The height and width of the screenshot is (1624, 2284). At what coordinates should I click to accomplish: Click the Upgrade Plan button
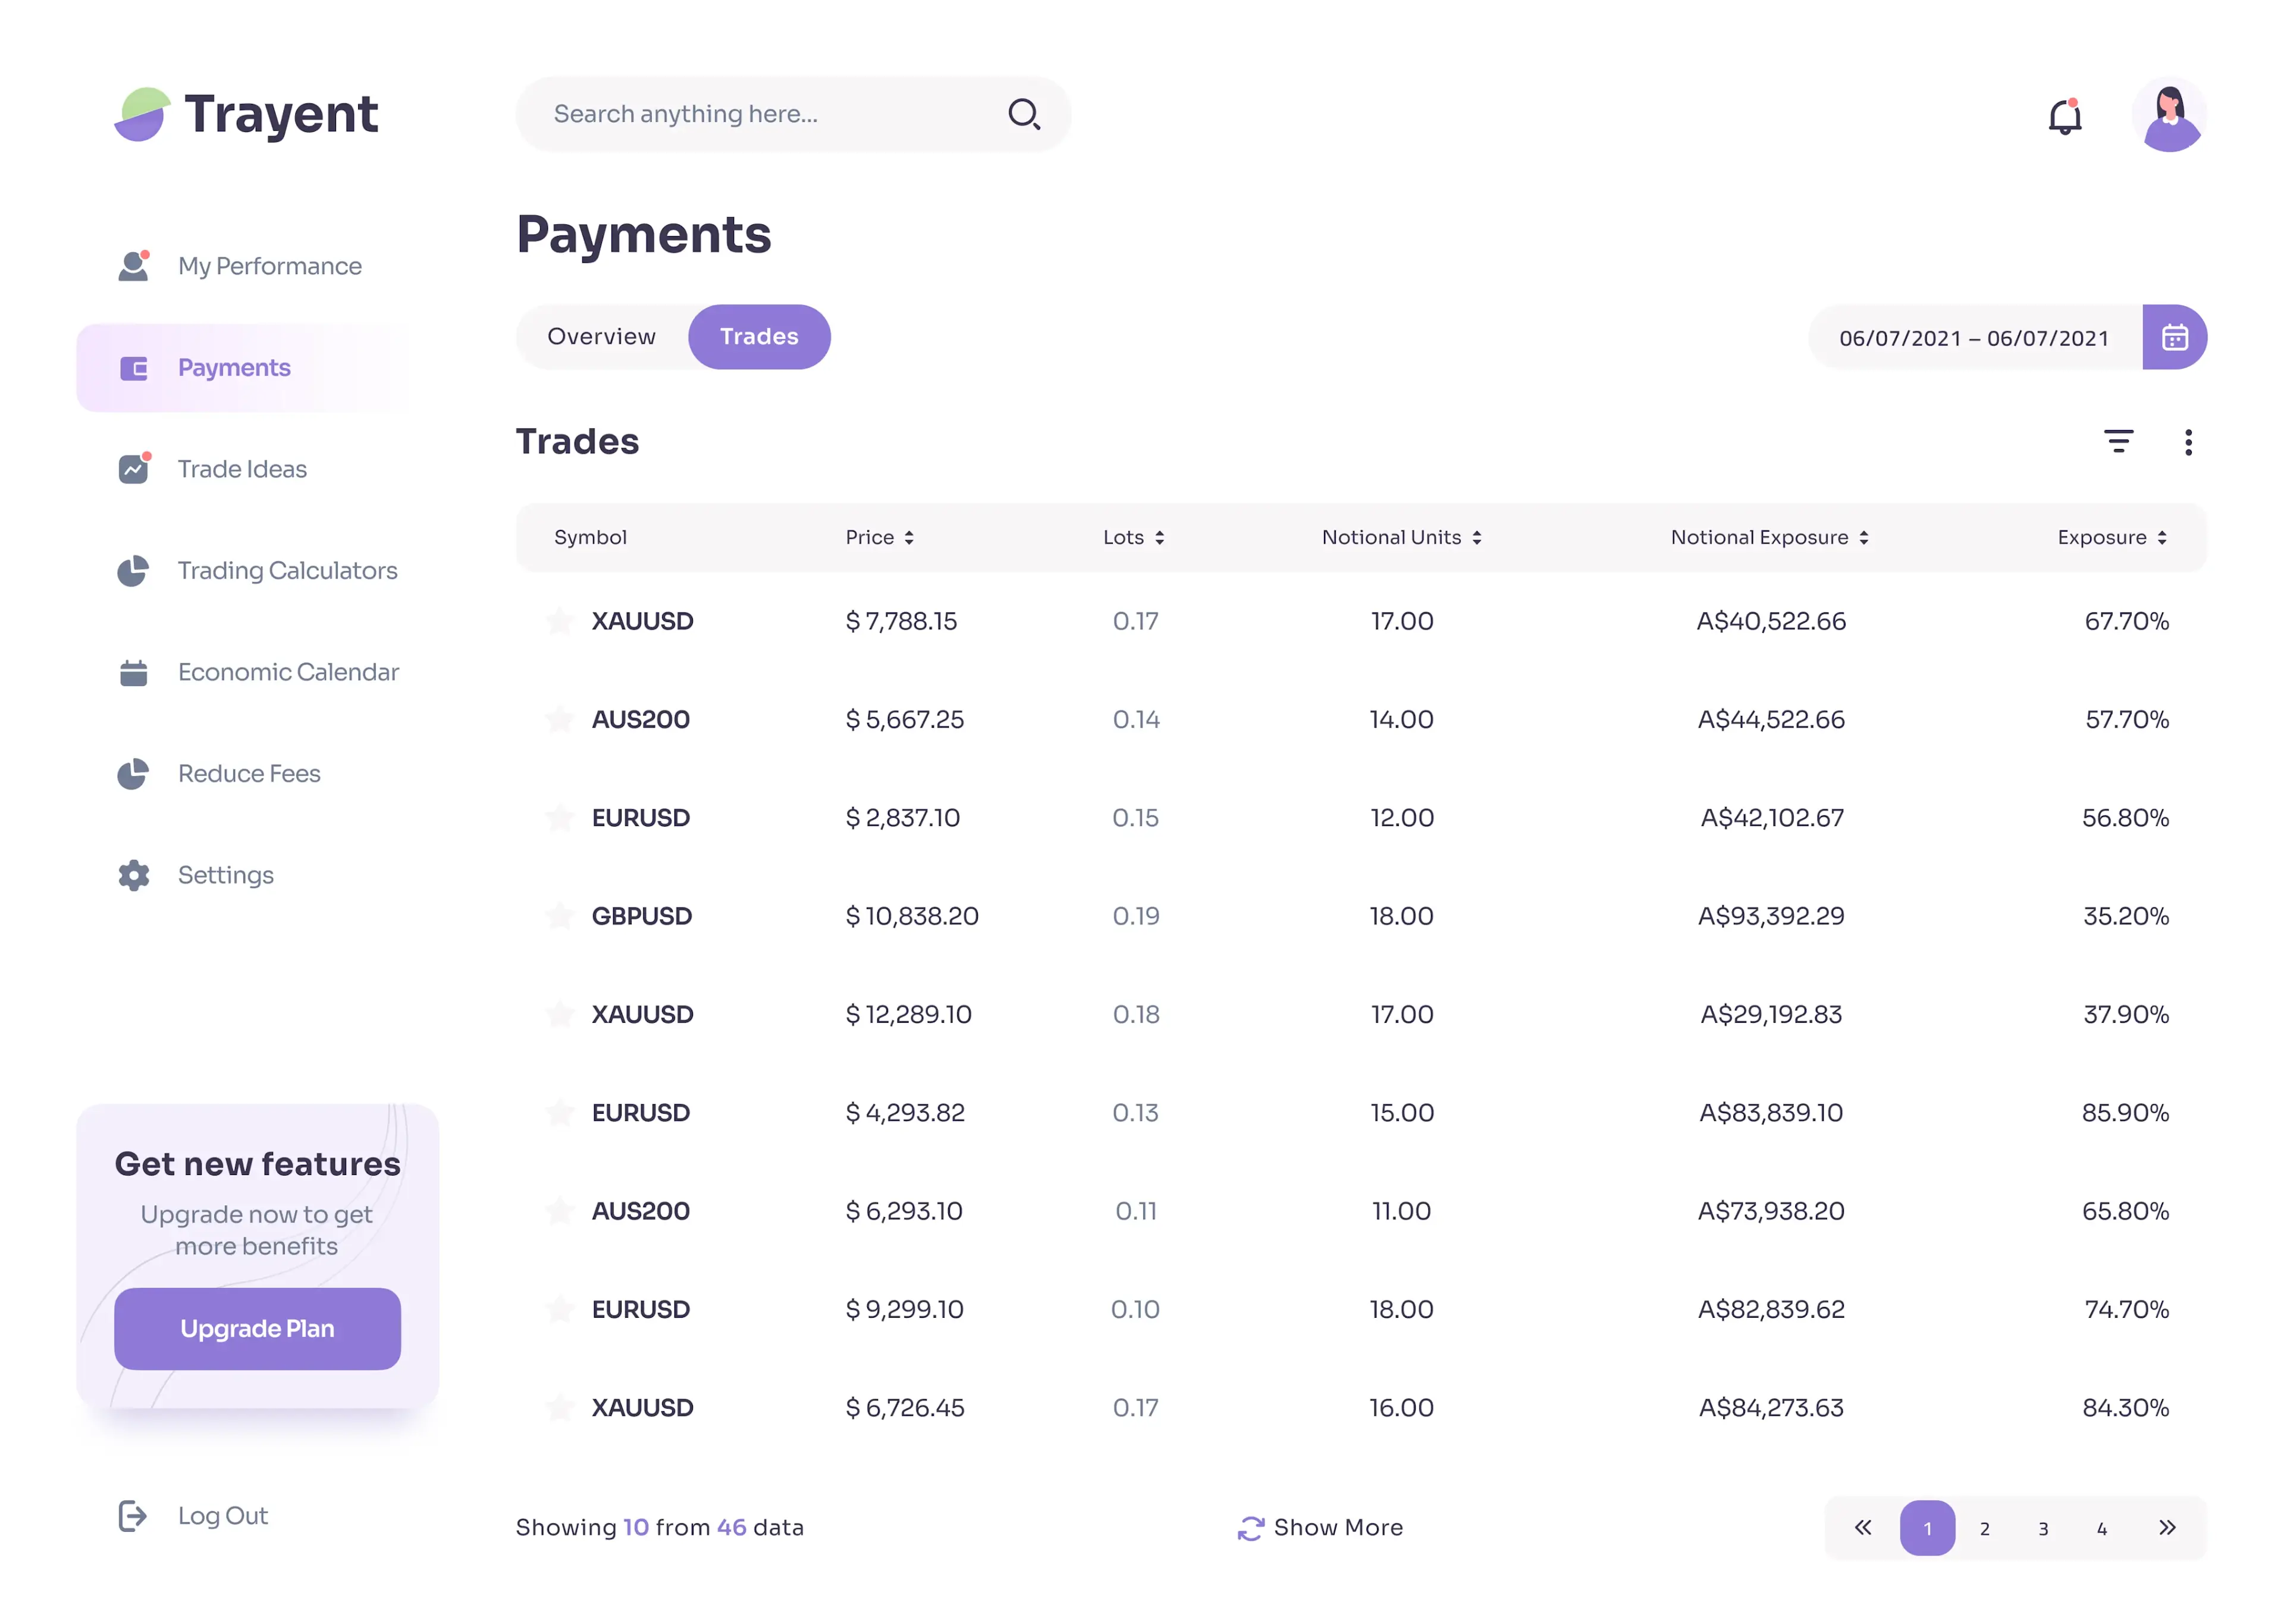[257, 1328]
